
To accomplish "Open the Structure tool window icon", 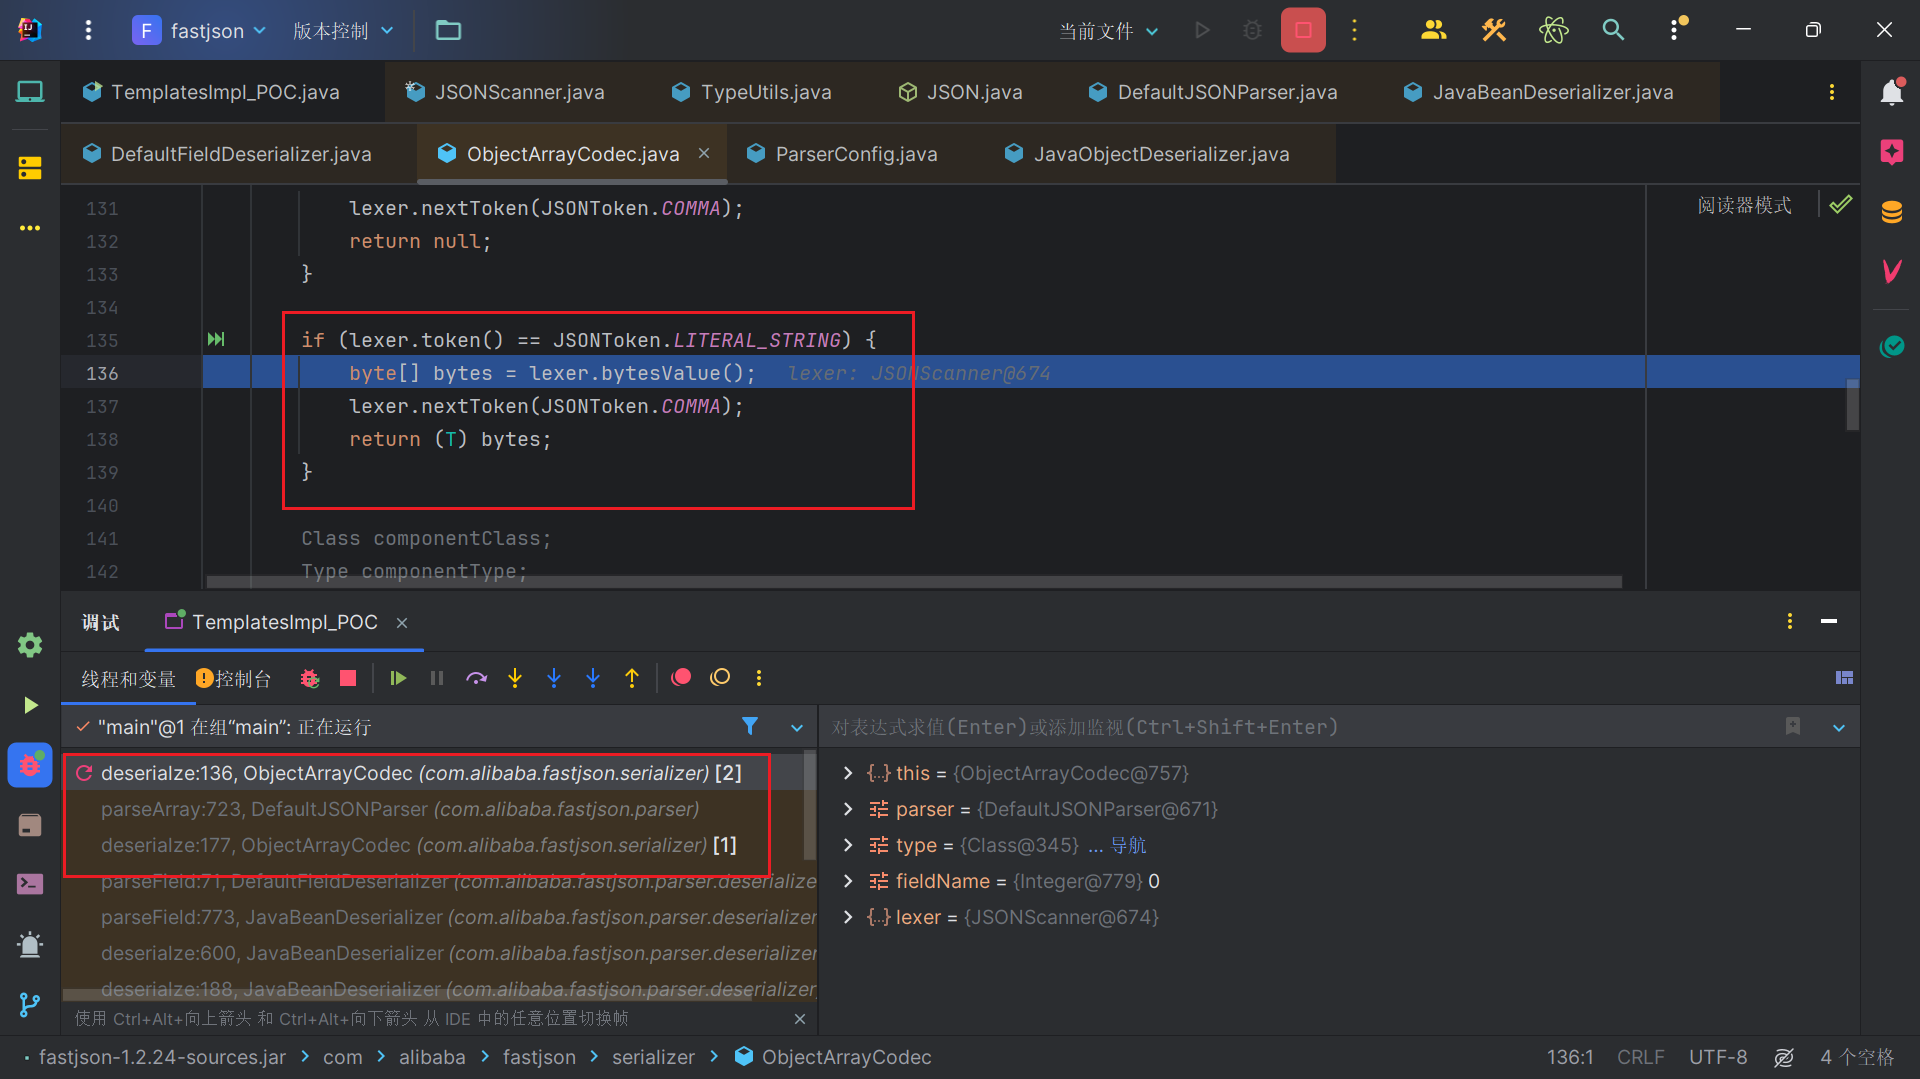I will tap(30, 167).
